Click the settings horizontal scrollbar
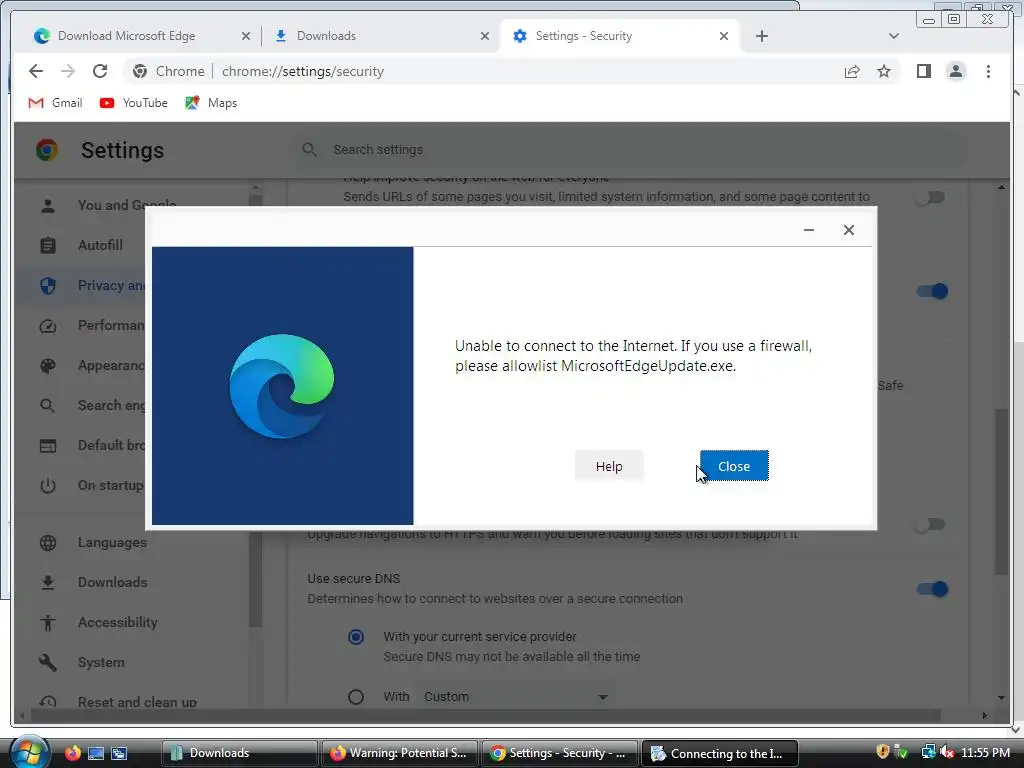 coord(487,715)
